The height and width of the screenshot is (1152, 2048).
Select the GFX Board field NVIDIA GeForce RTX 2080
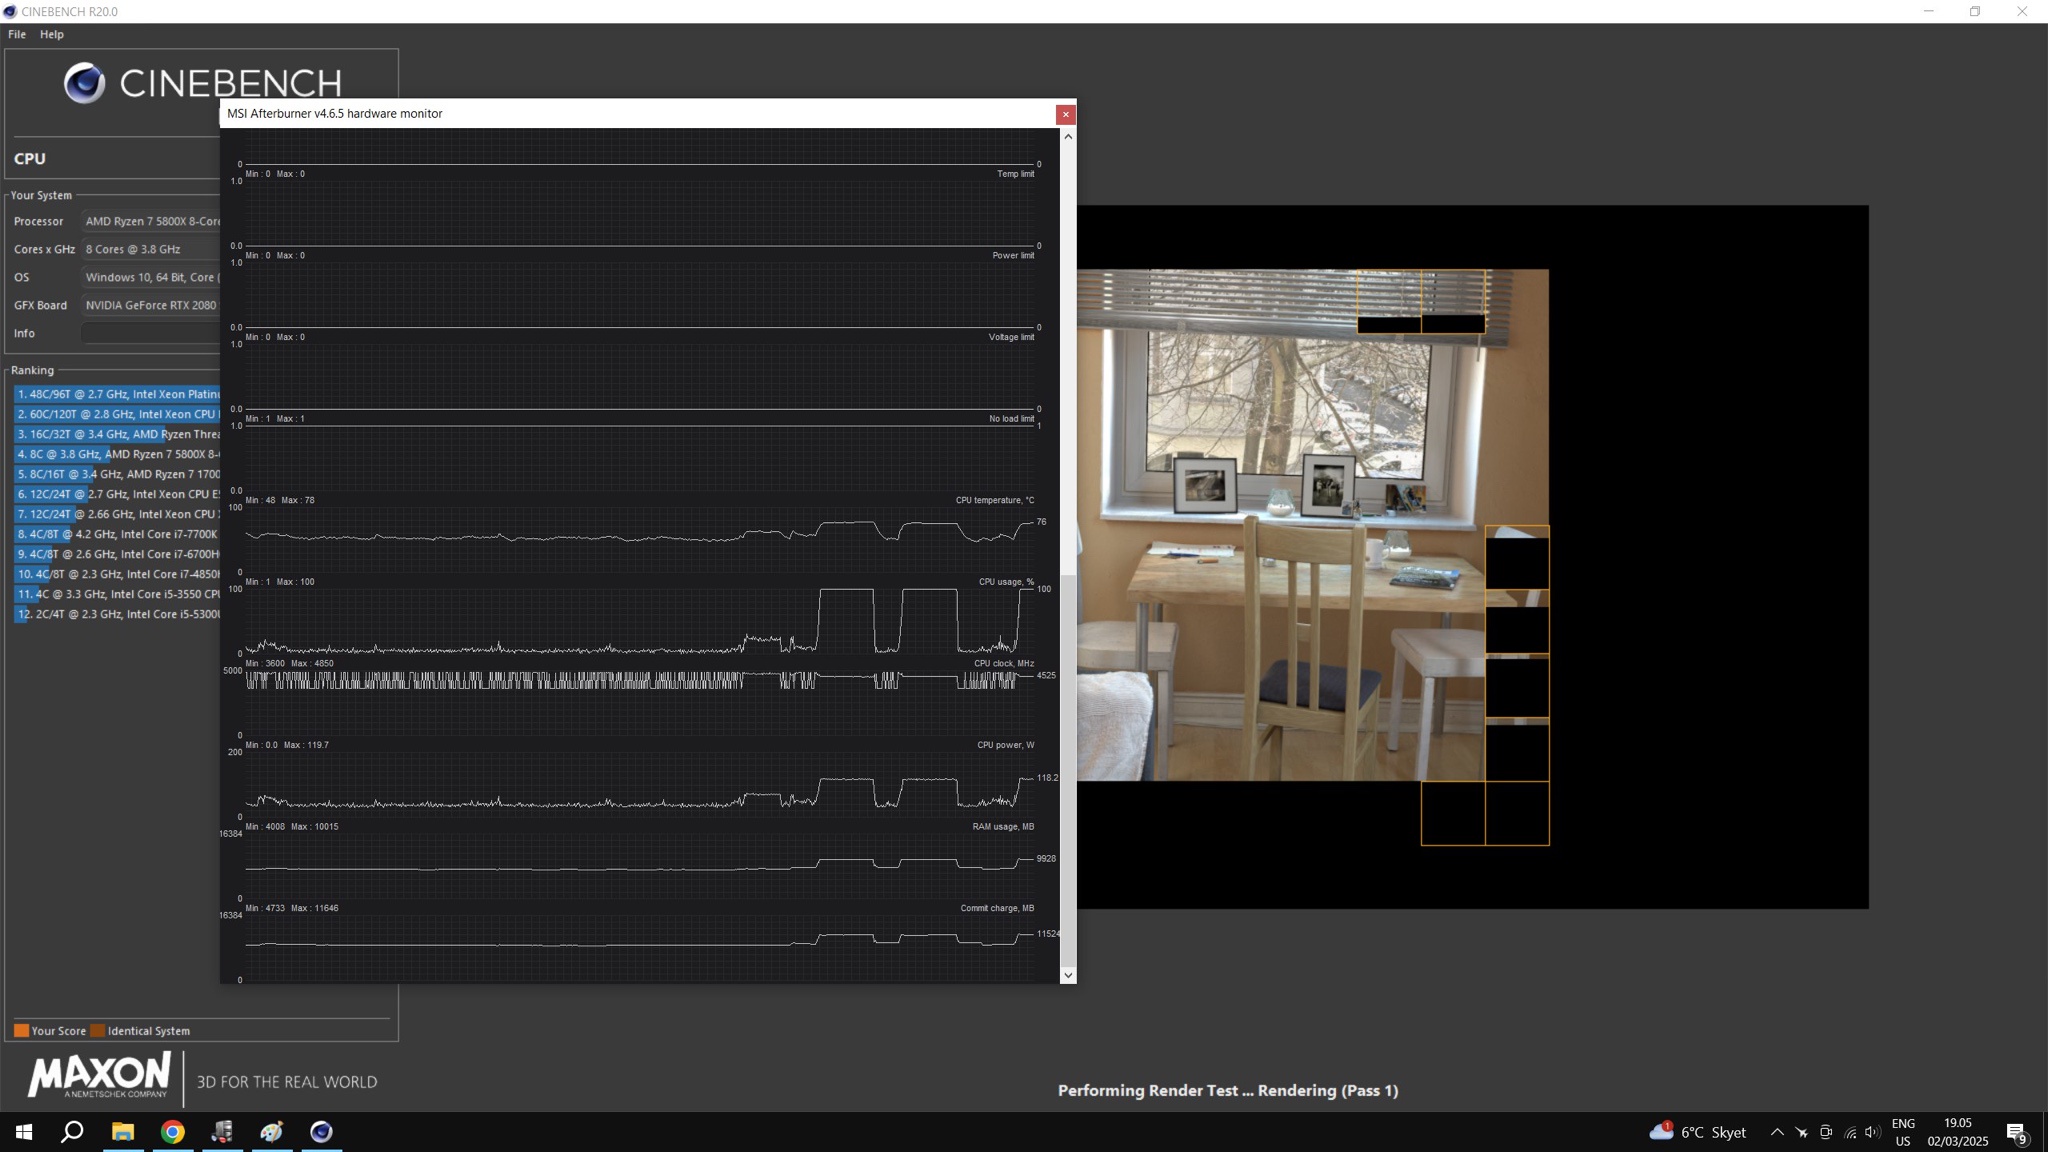(150, 305)
